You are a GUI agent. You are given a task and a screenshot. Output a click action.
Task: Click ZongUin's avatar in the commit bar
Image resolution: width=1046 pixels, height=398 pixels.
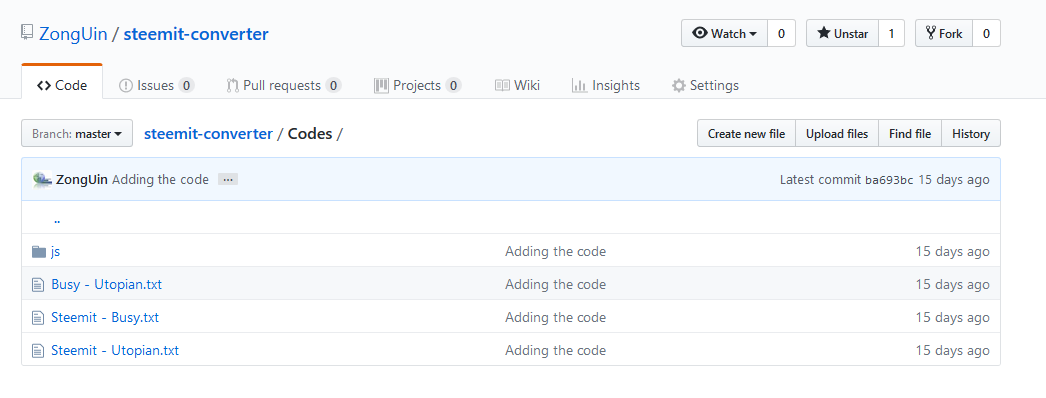[42, 179]
